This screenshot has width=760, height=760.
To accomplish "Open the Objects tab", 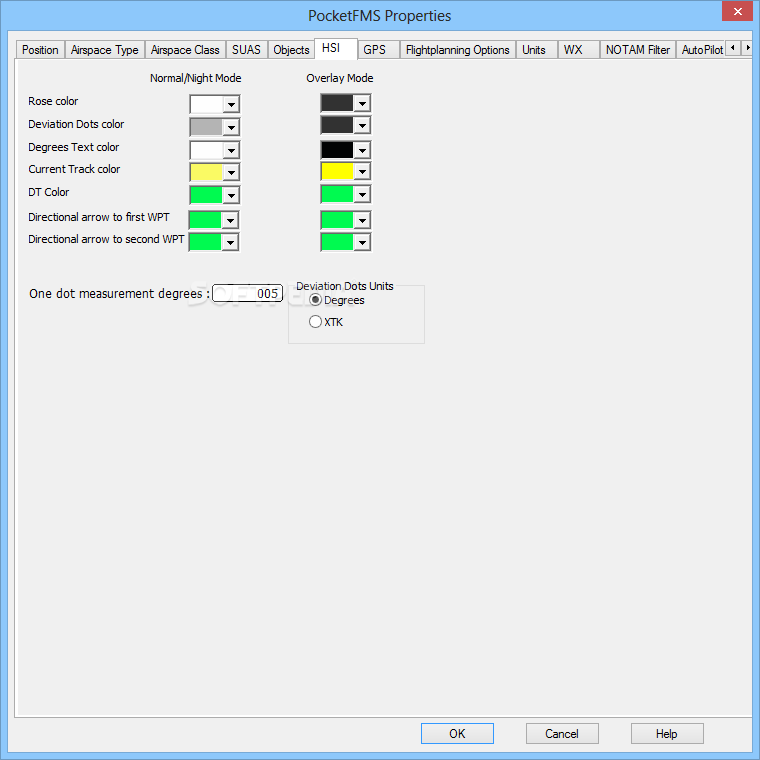I will pyautogui.click(x=291, y=50).
